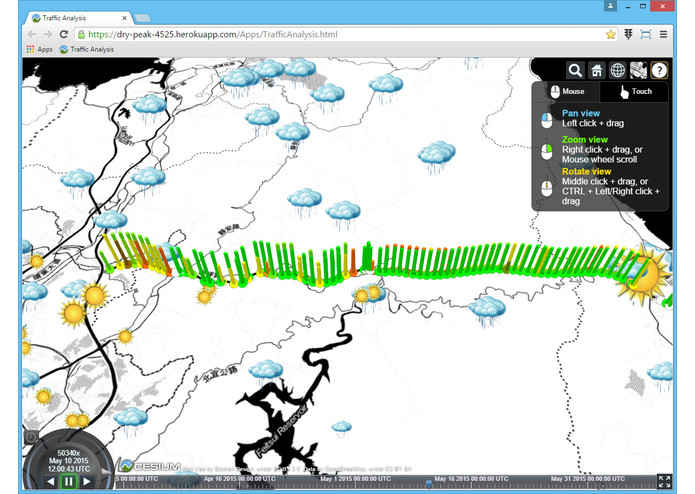
Task: Click the 50340x speed readout
Action: [x=69, y=453]
